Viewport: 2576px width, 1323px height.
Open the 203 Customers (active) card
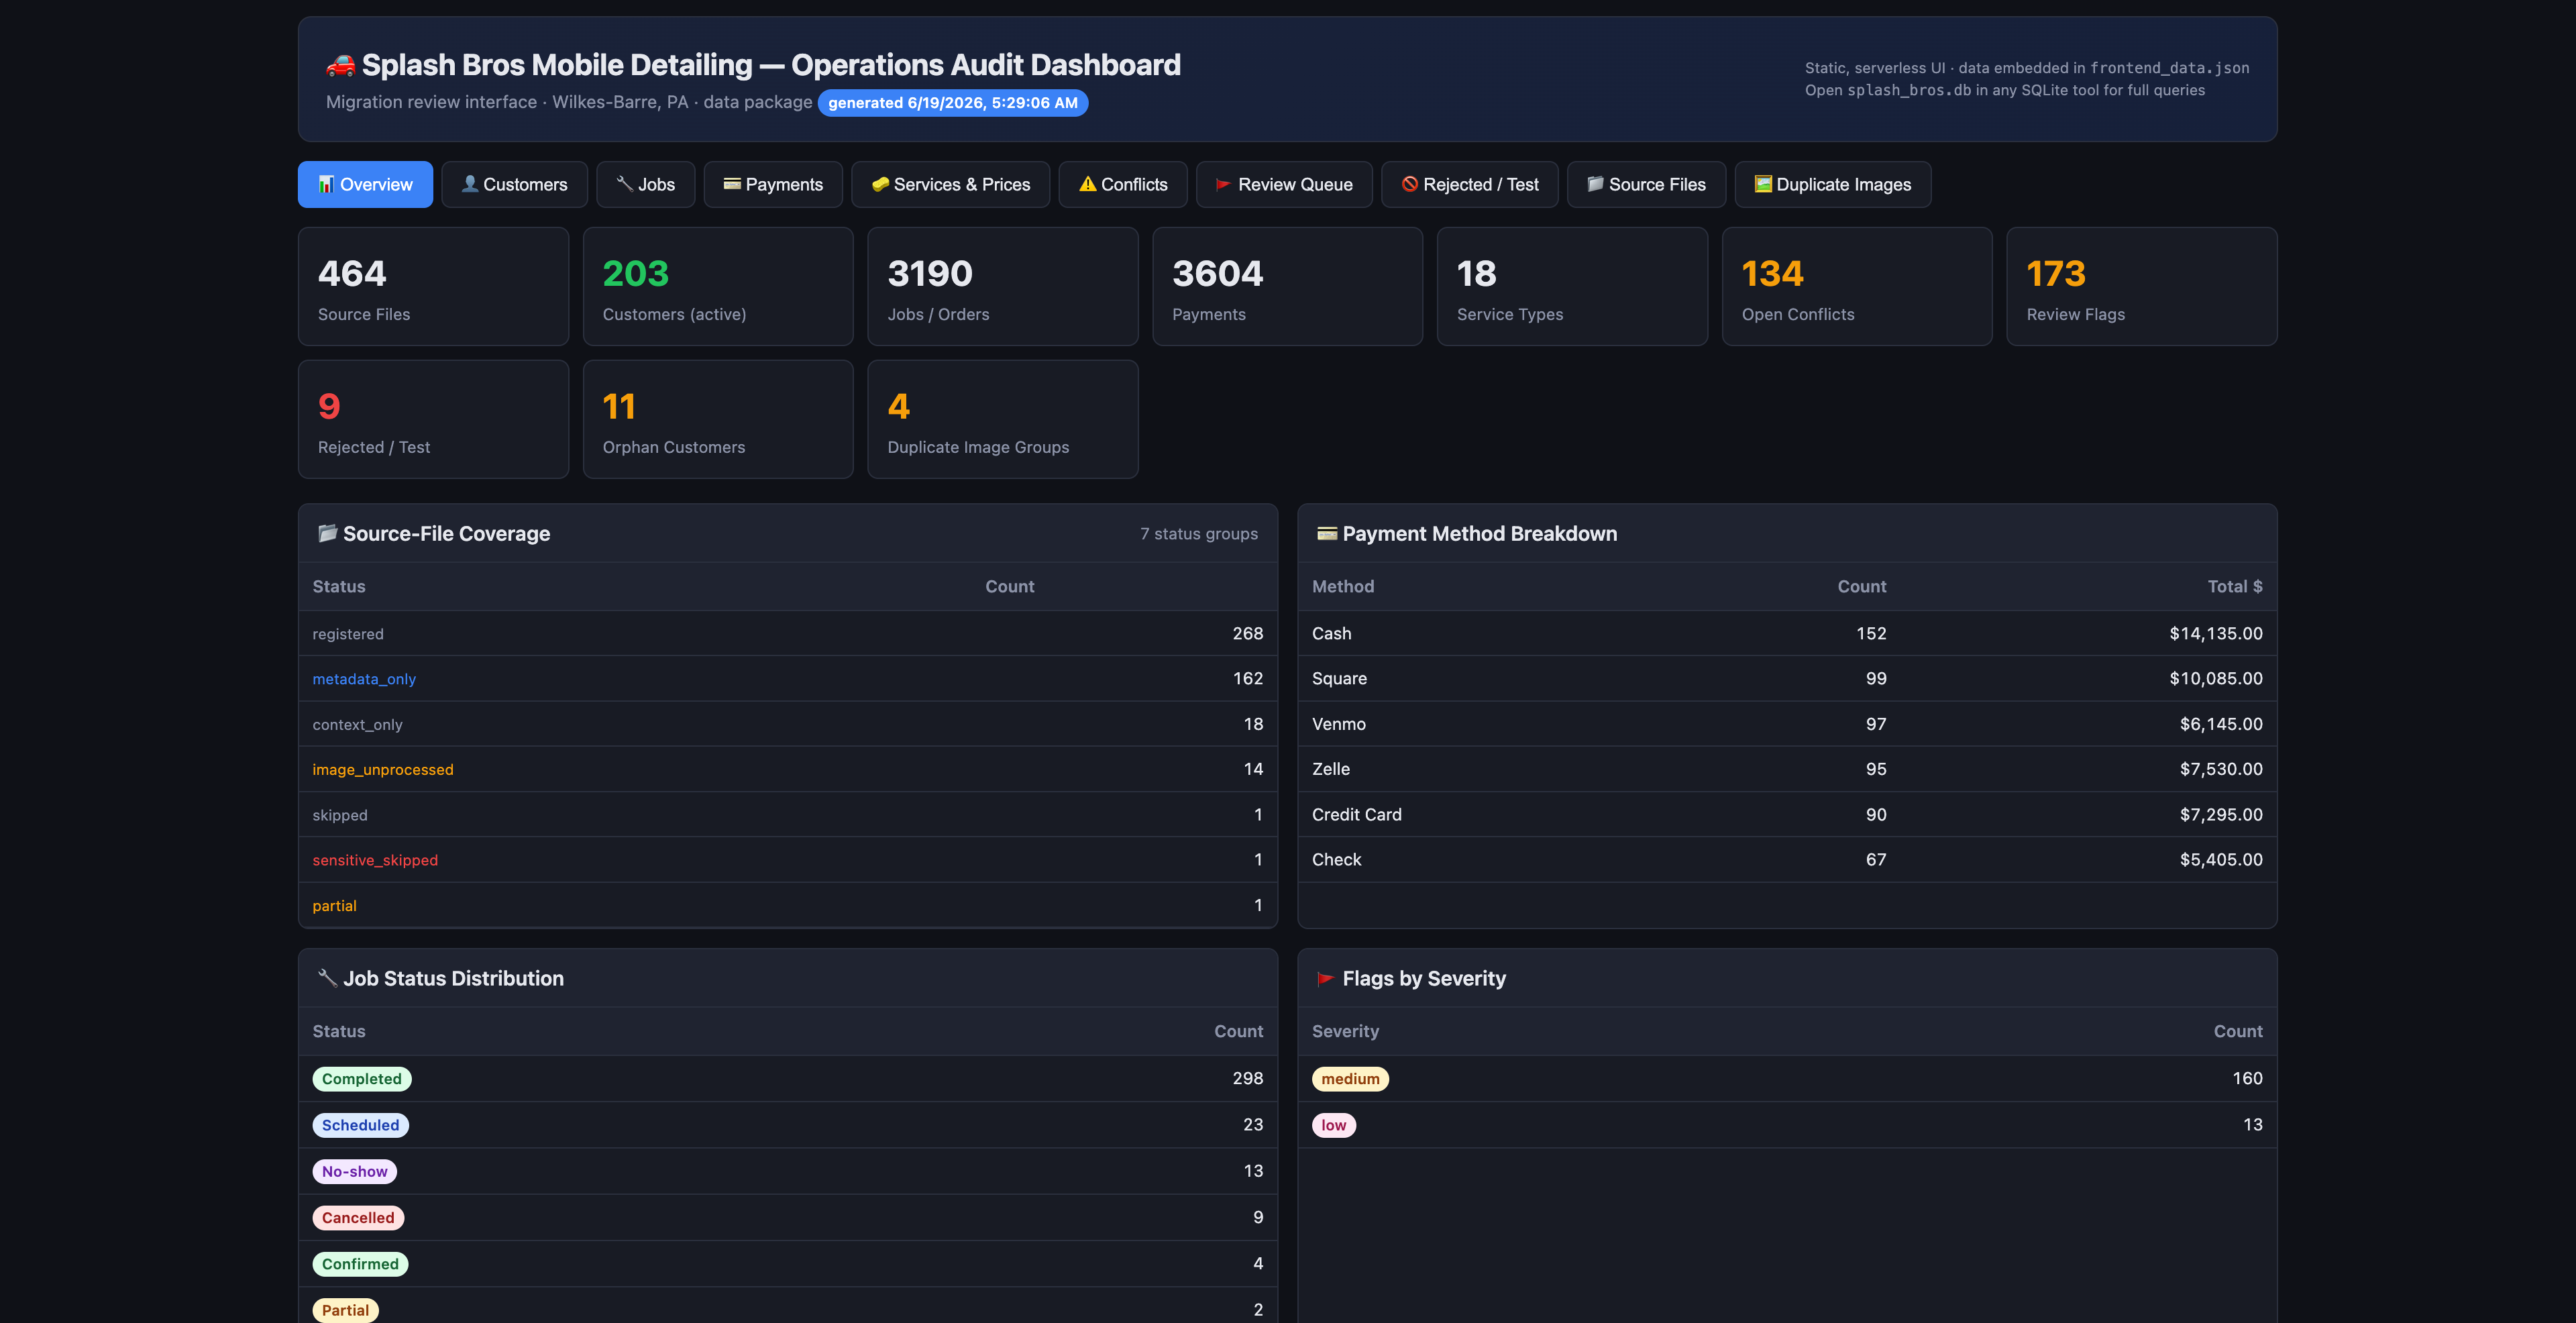point(718,286)
